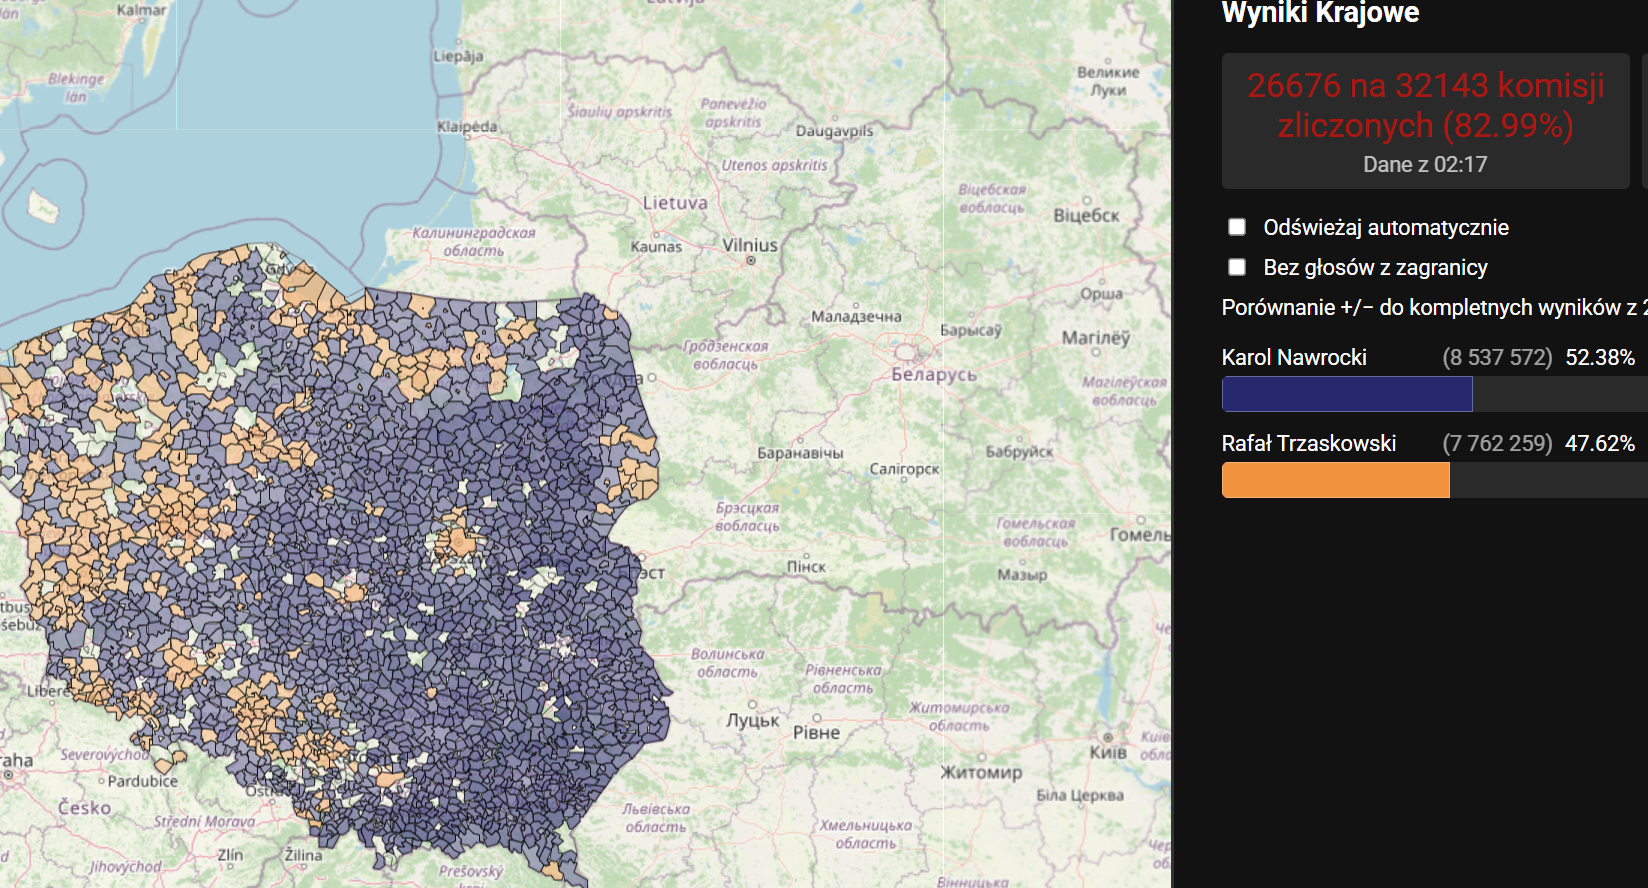Click the Гомель city marker on map
Image resolution: width=1648 pixels, height=888 pixels.
pos(1141,520)
